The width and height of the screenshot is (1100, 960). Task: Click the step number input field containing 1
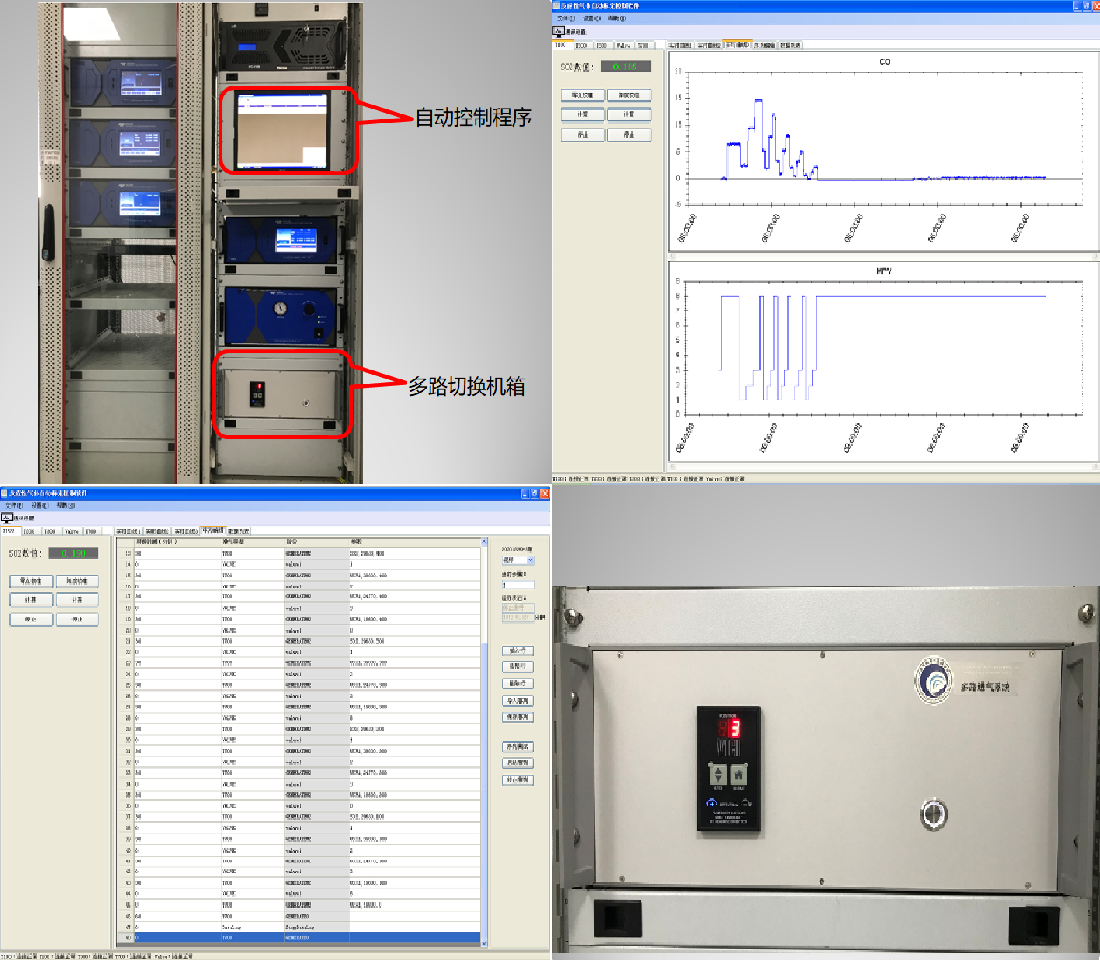(518, 585)
